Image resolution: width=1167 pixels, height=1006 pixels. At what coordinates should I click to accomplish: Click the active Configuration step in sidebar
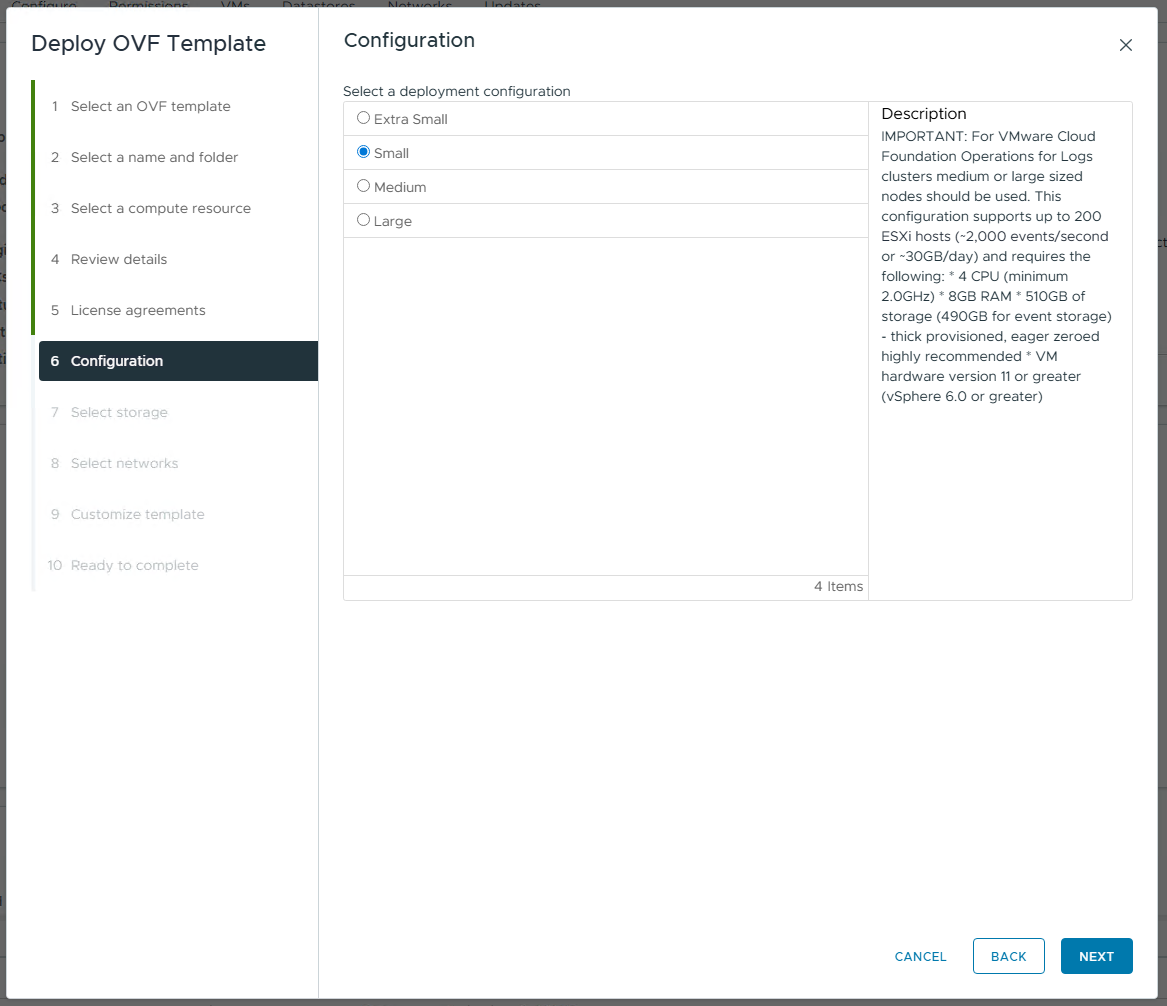[117, 361]
